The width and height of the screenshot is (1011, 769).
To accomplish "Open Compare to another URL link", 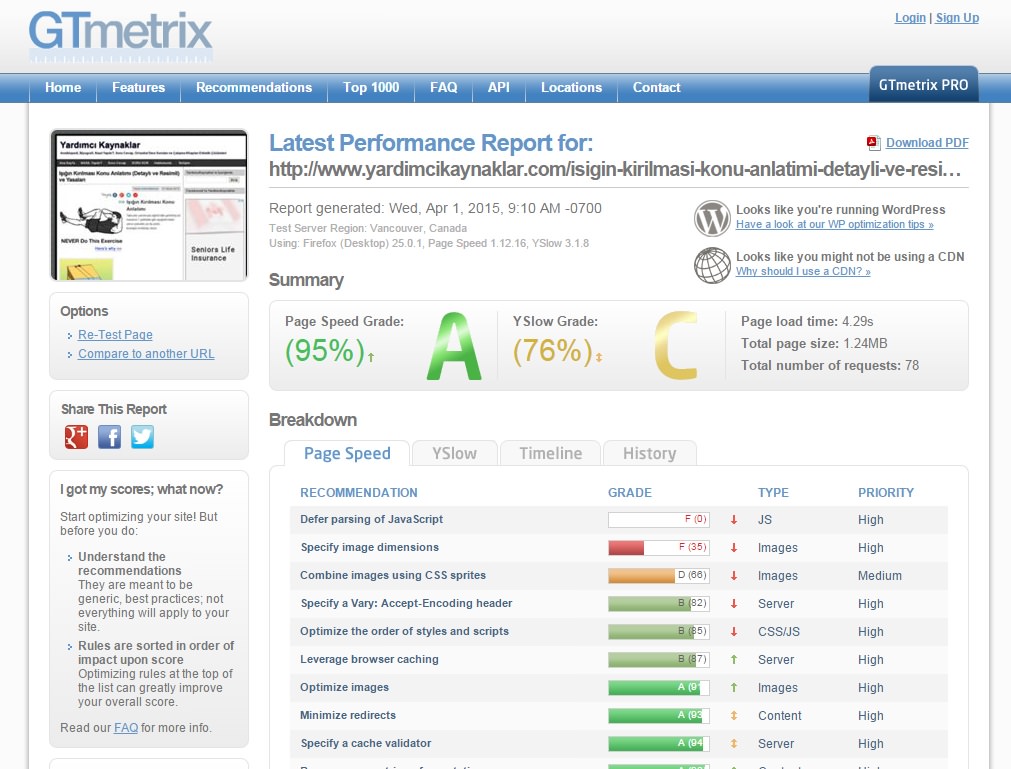I will 146,354.
